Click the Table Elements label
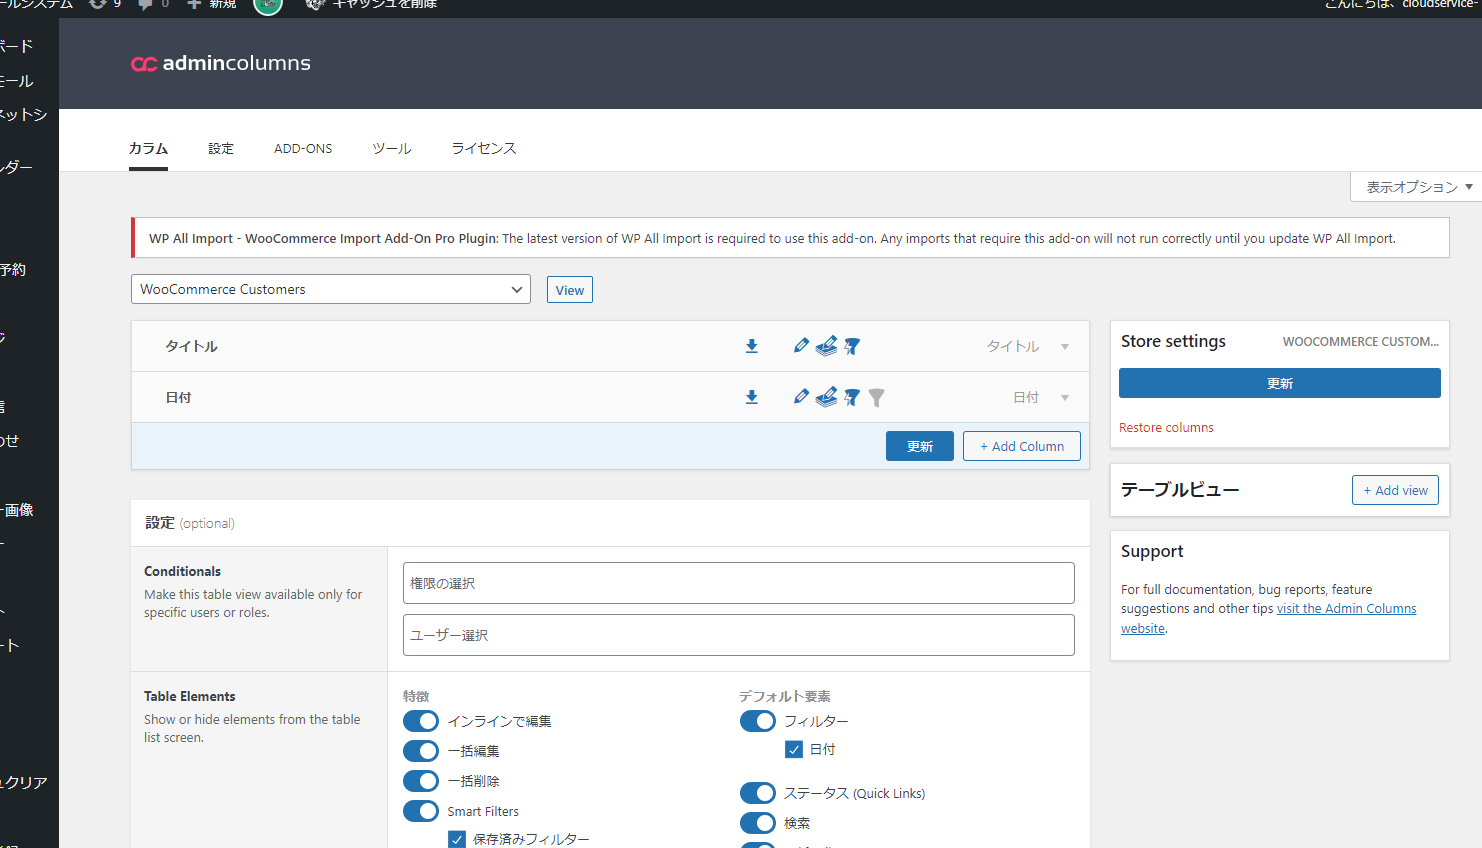1482x848 pixels. 190,696
